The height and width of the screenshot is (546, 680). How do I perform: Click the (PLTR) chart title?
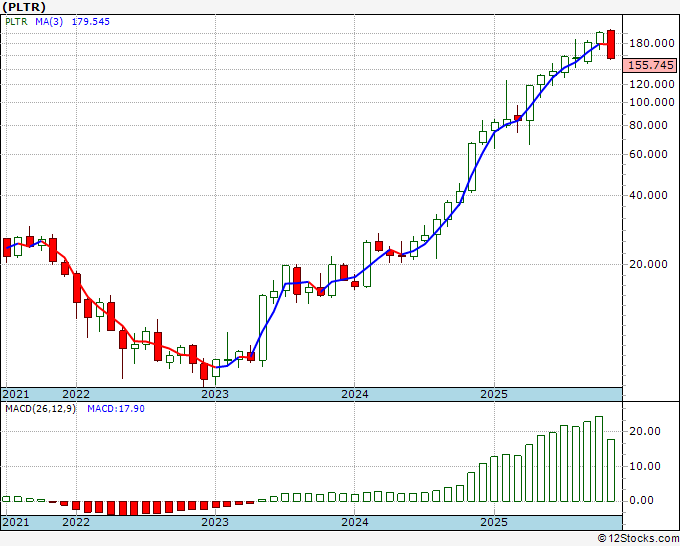click(24, 7)
